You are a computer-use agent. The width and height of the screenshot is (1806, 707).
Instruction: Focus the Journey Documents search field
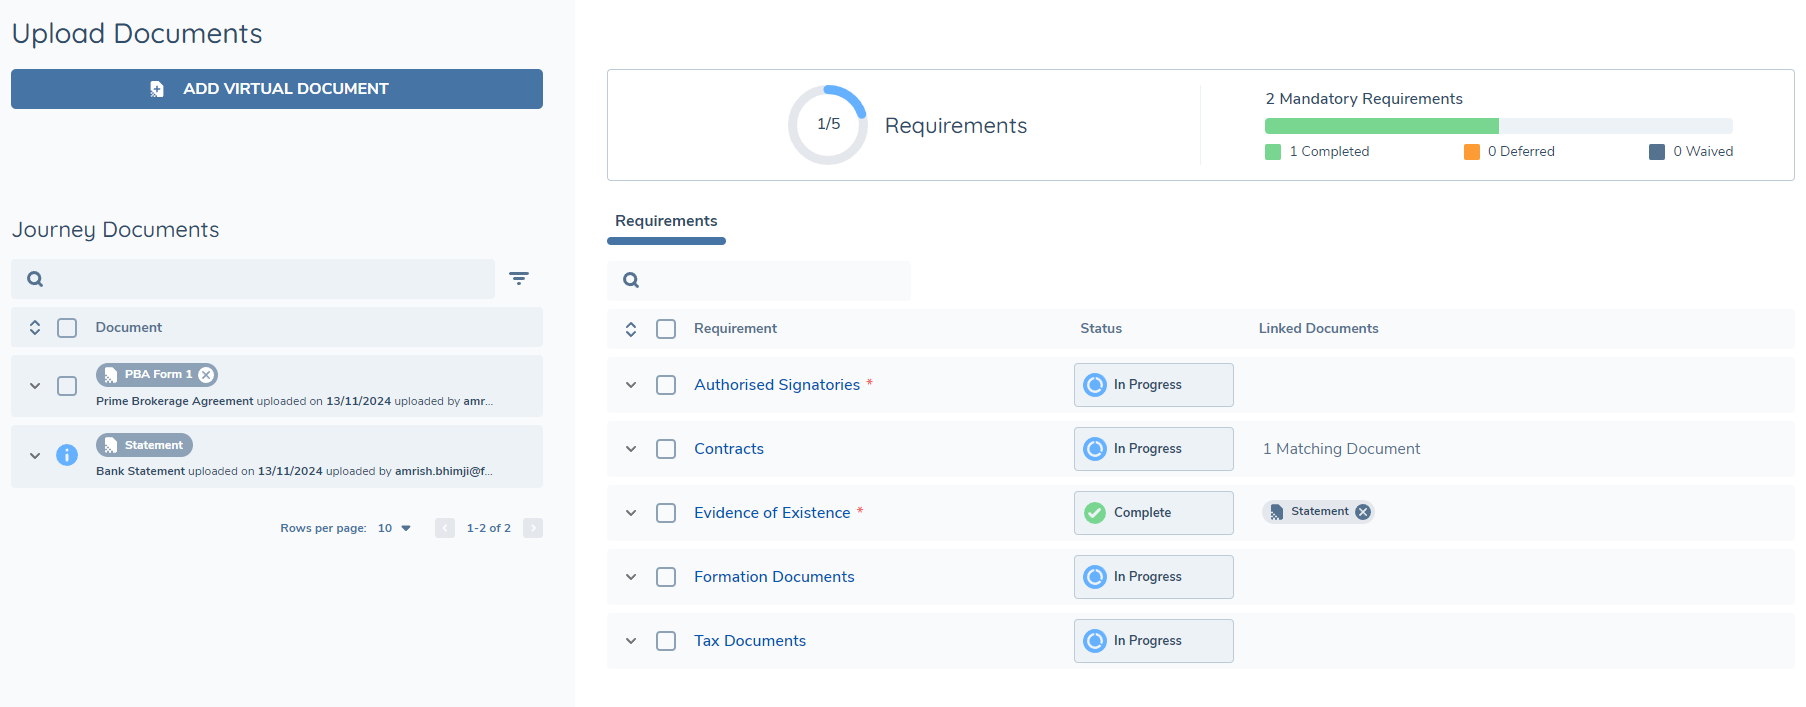pos(253,279)
